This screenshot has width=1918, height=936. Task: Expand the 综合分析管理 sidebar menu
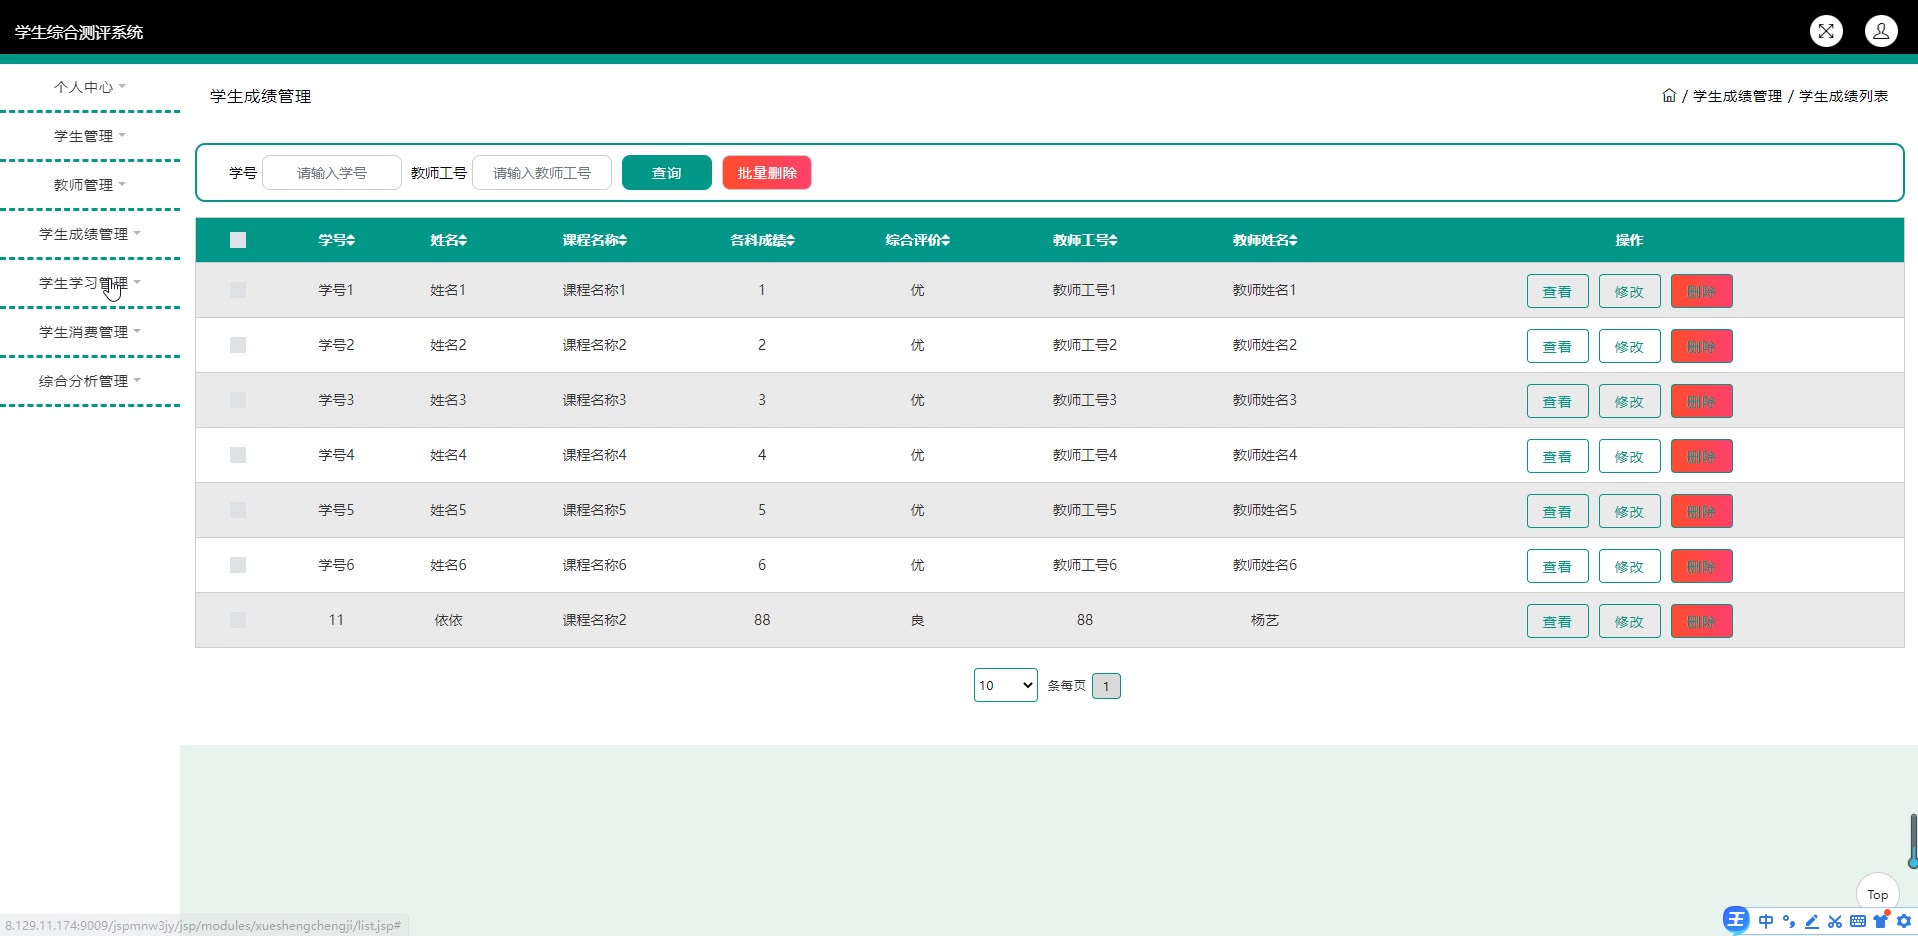coord(90,381)
